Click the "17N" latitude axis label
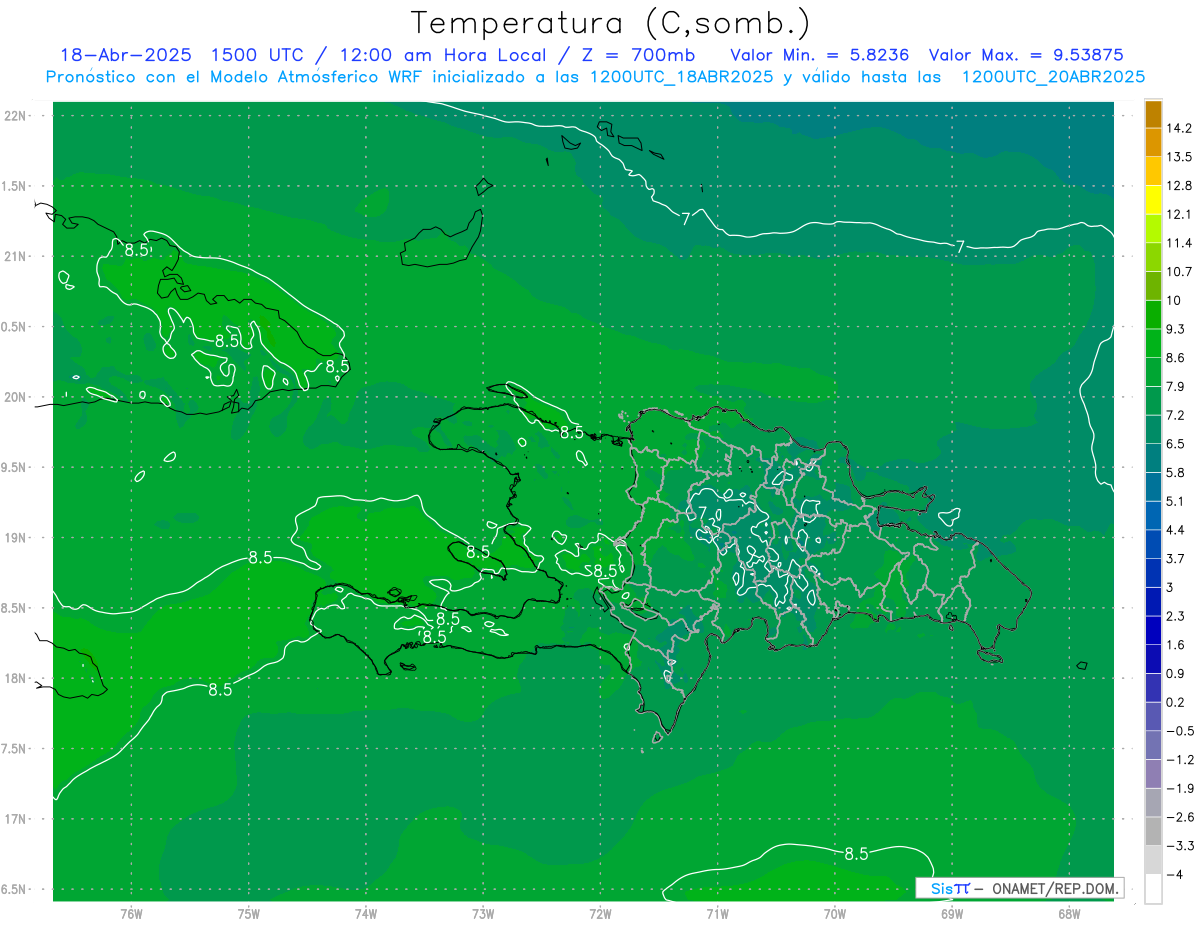 (x=16, y=820)
